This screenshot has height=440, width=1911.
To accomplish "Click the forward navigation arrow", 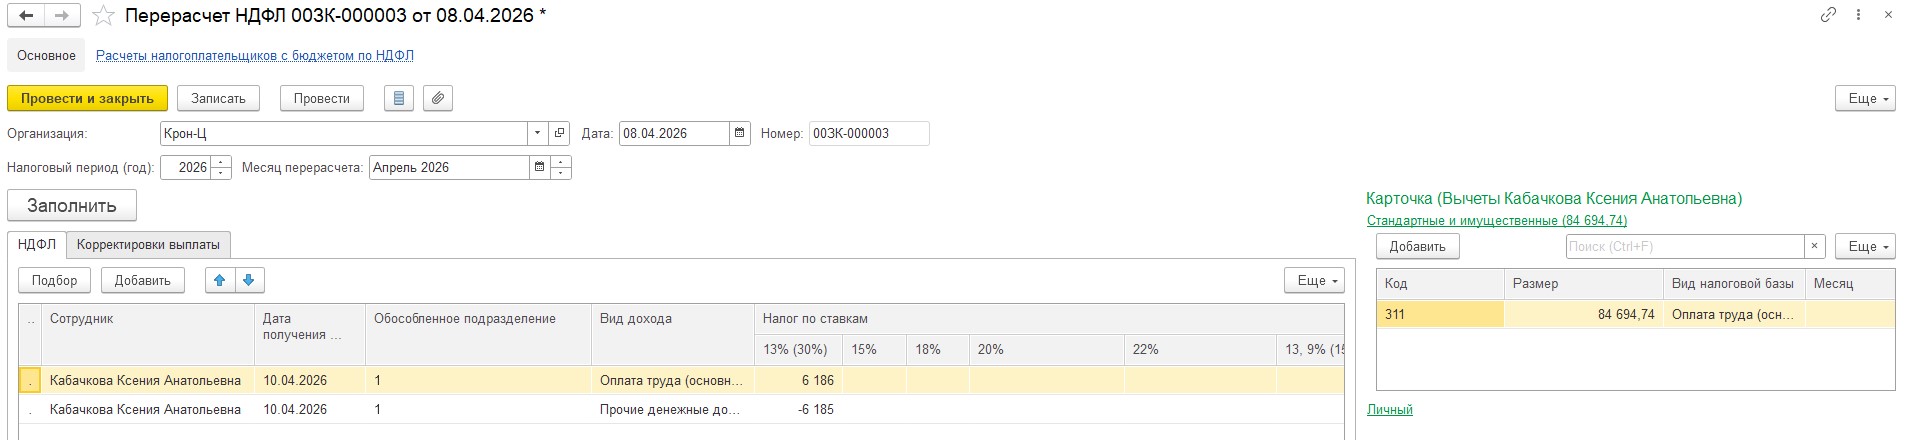I will click(x=62, y=16).
